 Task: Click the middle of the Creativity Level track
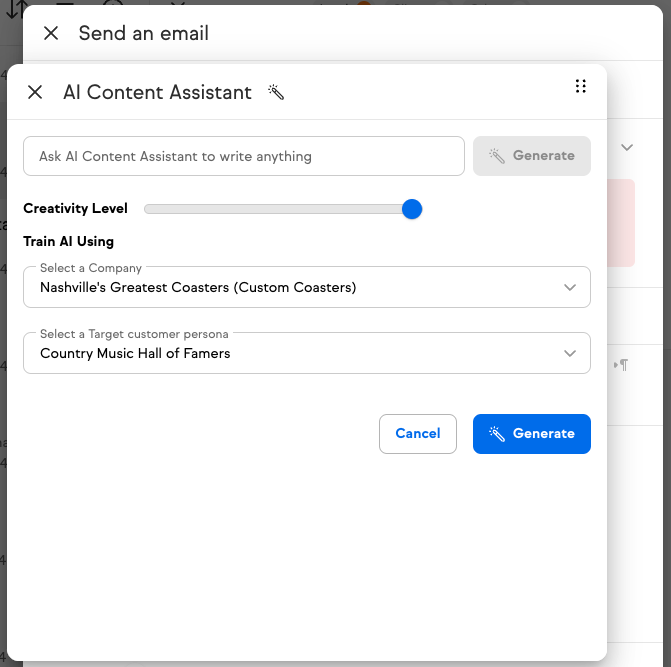coord(278,209)
